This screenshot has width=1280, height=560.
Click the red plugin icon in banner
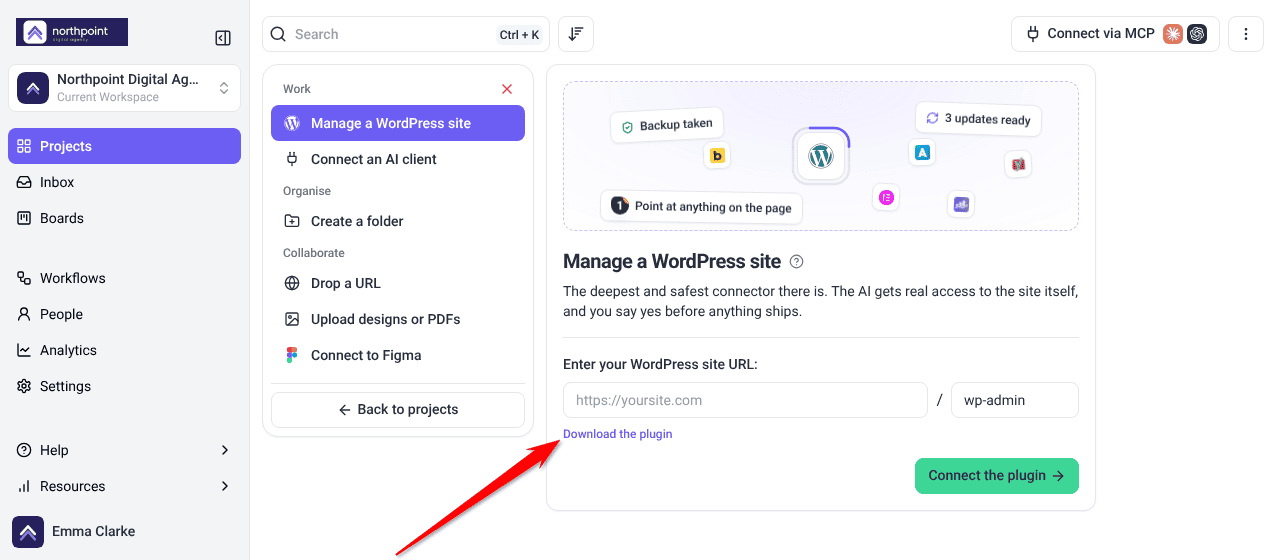(x=1018, y=164)
